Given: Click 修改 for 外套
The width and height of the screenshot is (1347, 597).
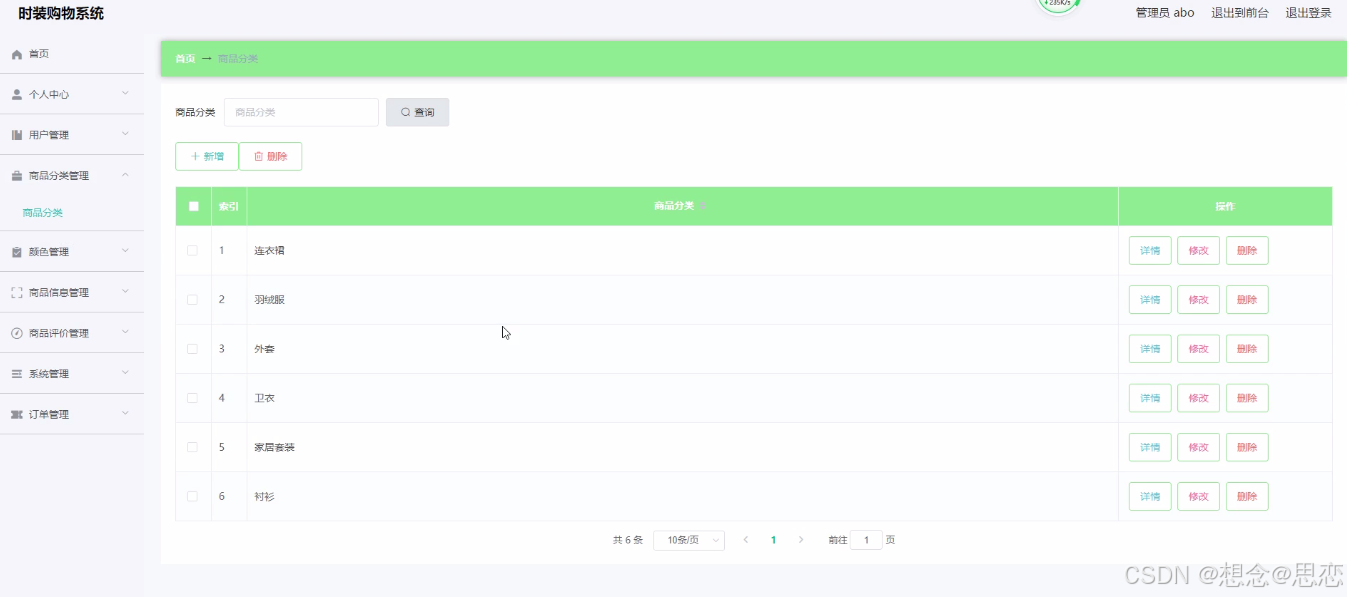Looking at the screenshot, I should pos(1198,349).
